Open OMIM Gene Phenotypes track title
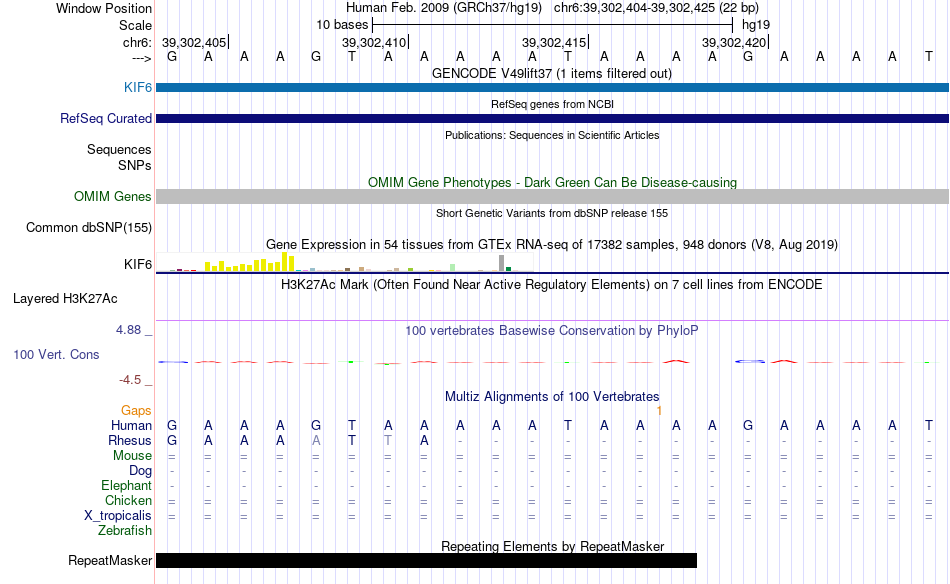This screenshot has width=950, height=584. coord(552,182)
